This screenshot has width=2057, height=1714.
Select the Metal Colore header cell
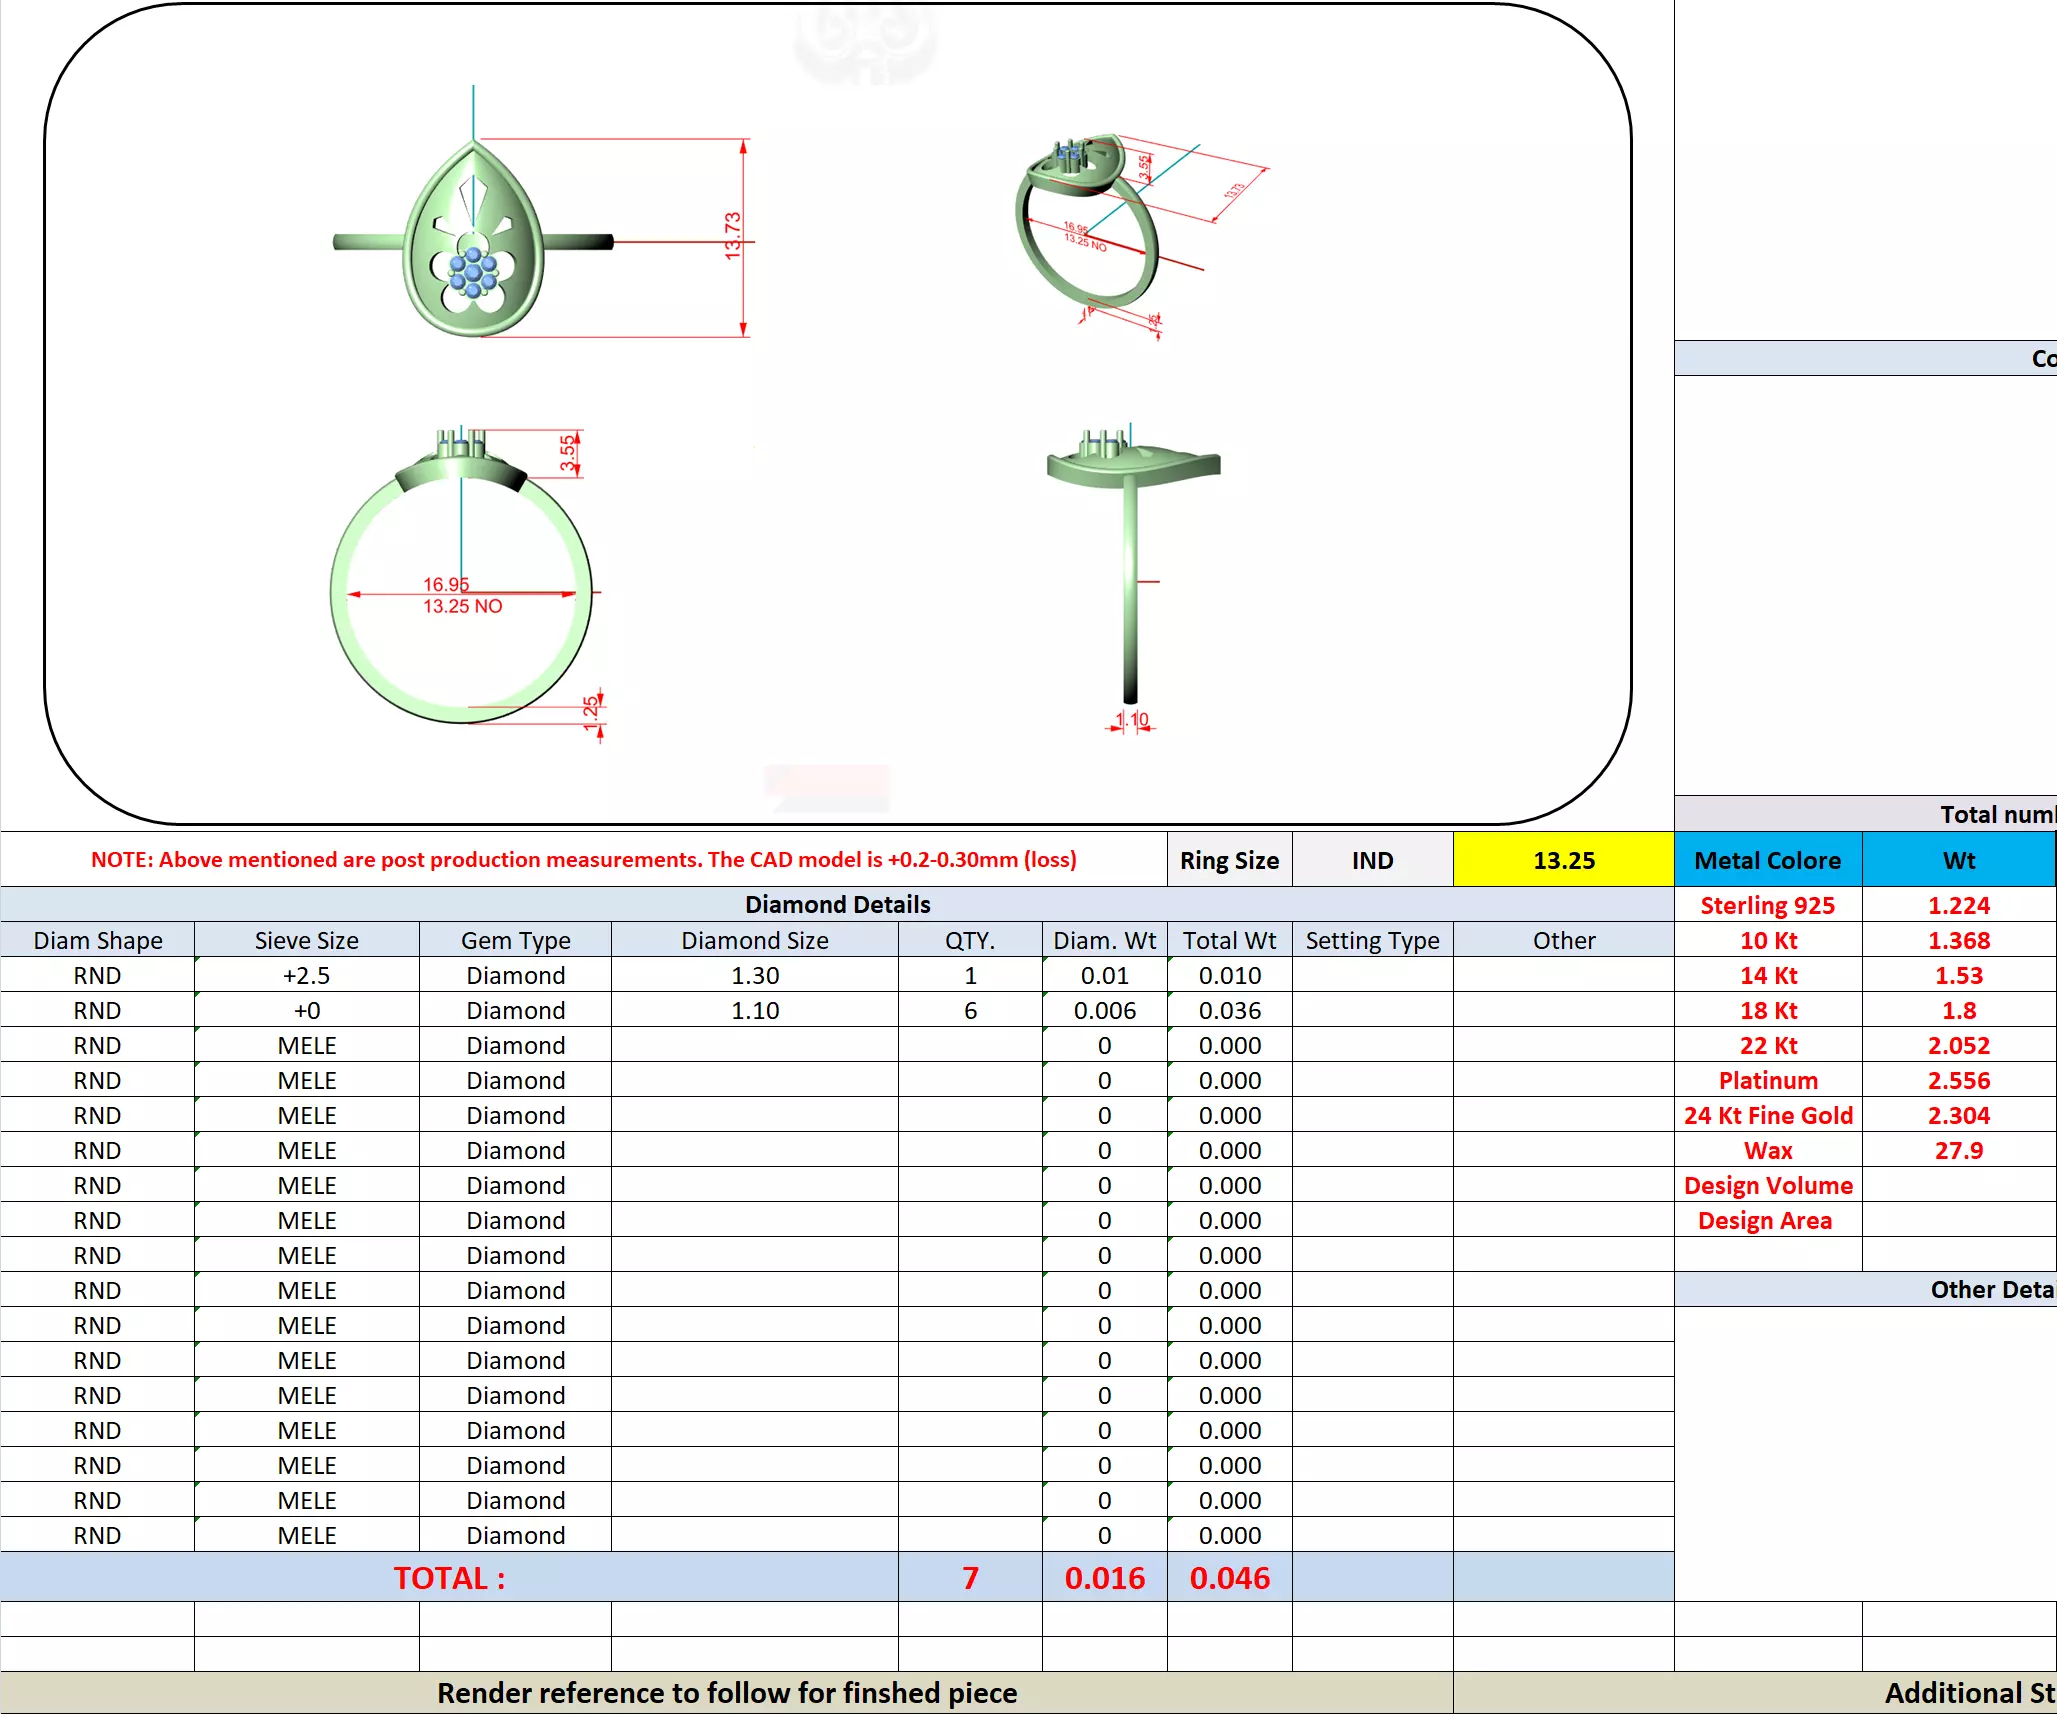click(1767, 860)
